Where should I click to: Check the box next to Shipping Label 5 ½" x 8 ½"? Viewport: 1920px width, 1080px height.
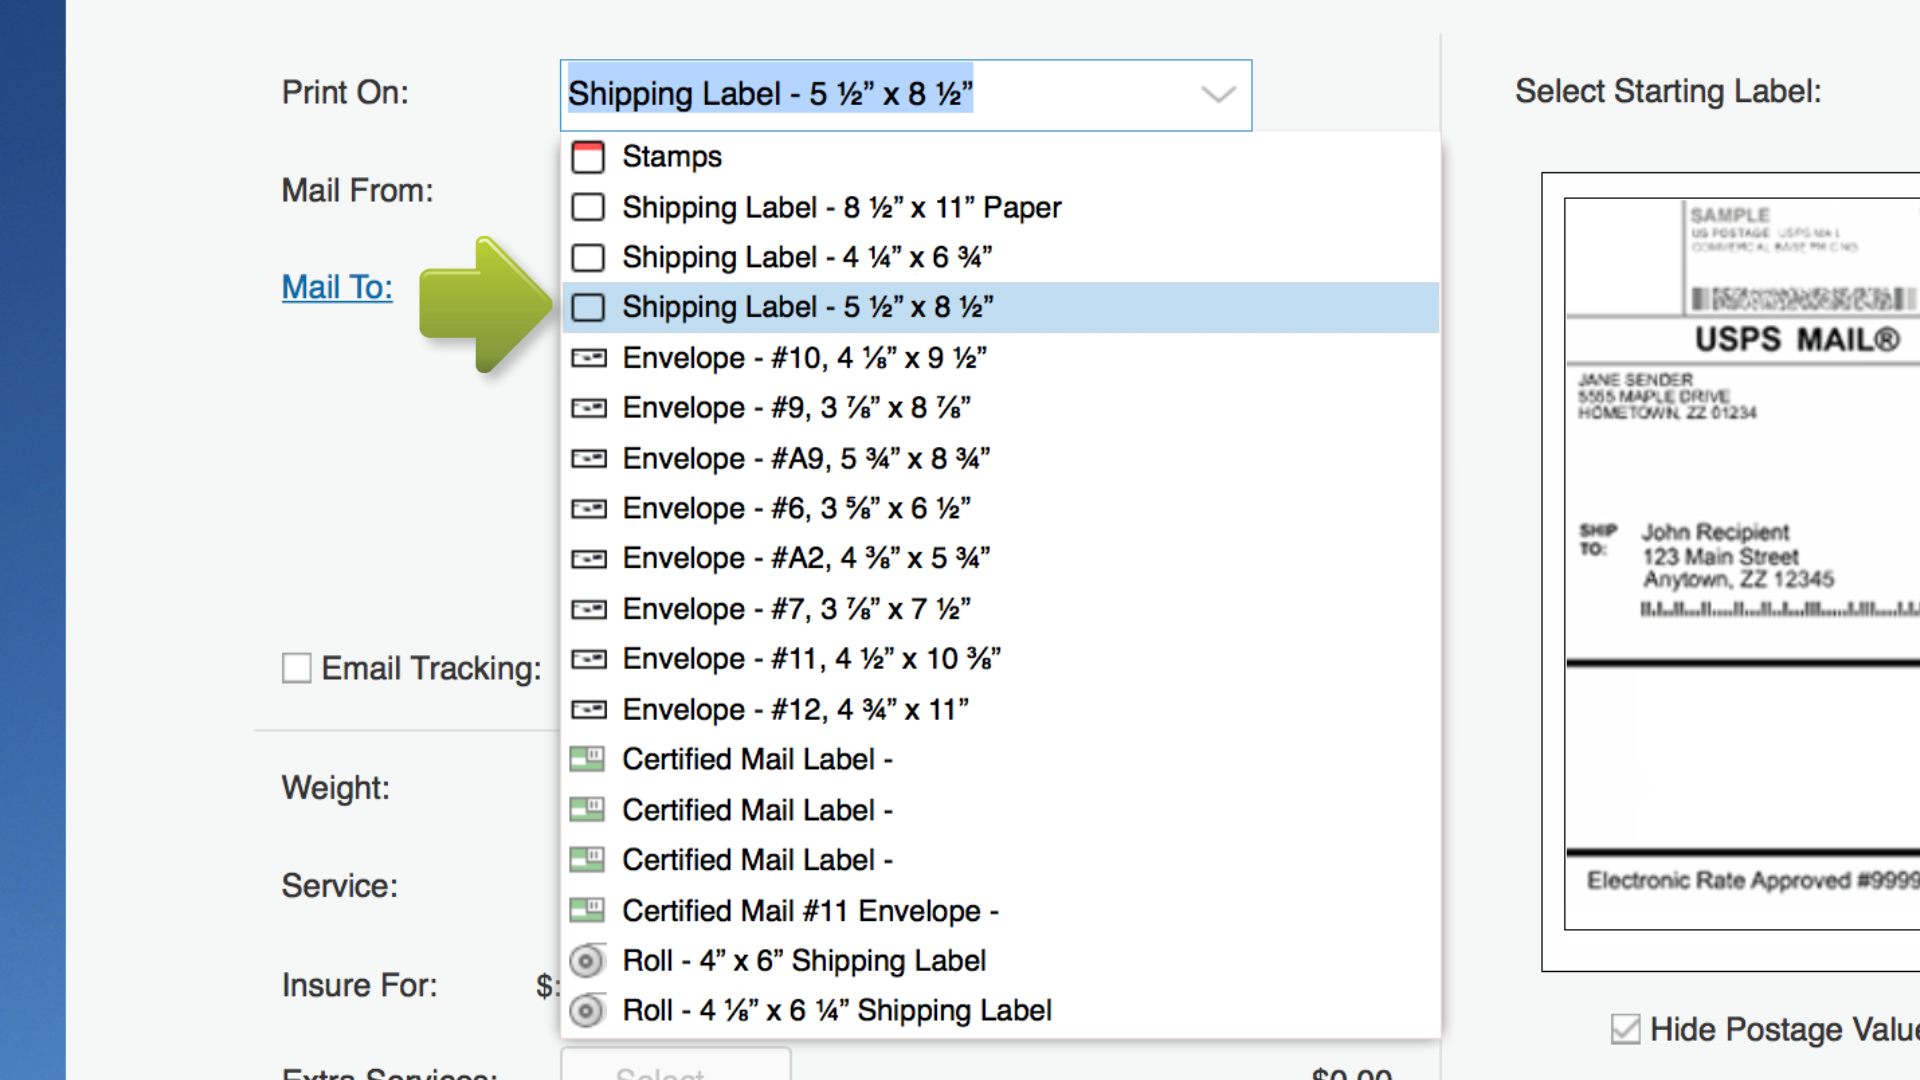point(588,307)
